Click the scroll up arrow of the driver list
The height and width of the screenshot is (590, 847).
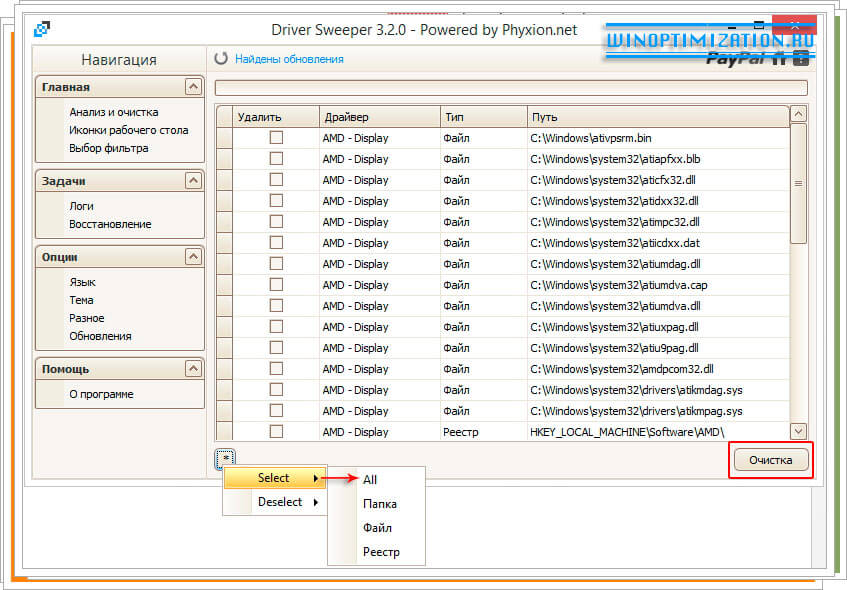(x=798, y=115)
